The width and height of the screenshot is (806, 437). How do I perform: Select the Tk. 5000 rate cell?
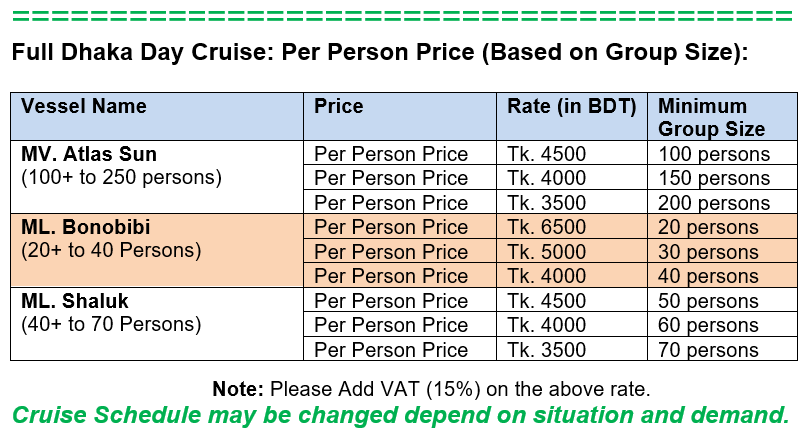click(x=572, y=251)
